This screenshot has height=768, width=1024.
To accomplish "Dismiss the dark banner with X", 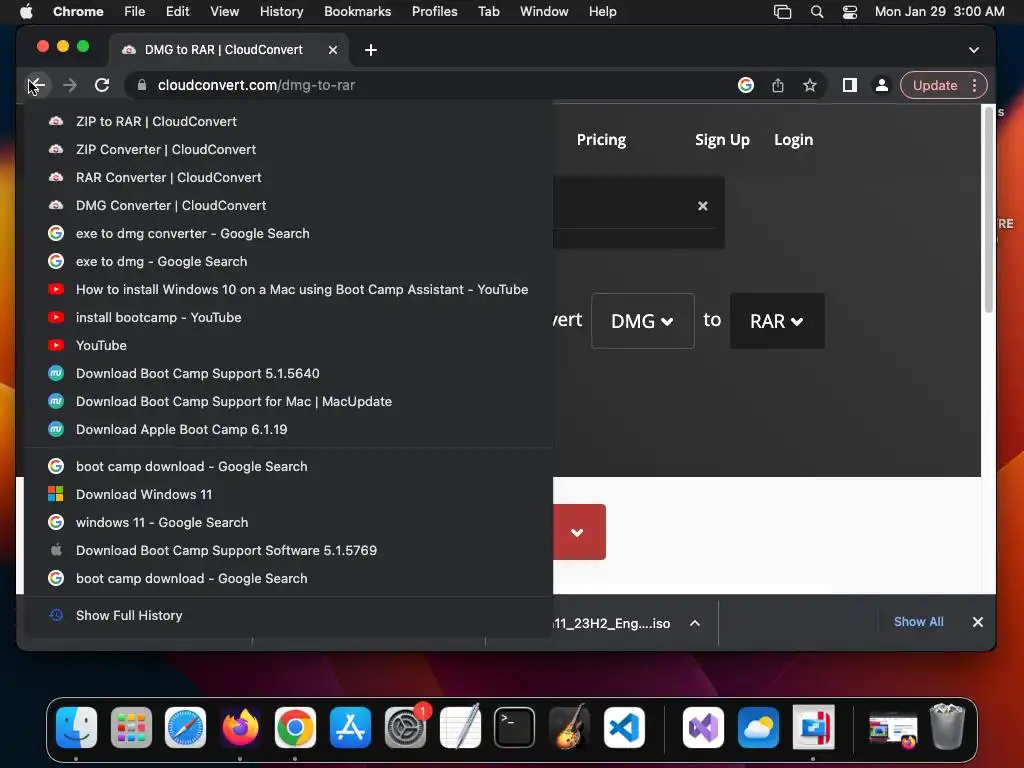I will [x=703, y=206].
